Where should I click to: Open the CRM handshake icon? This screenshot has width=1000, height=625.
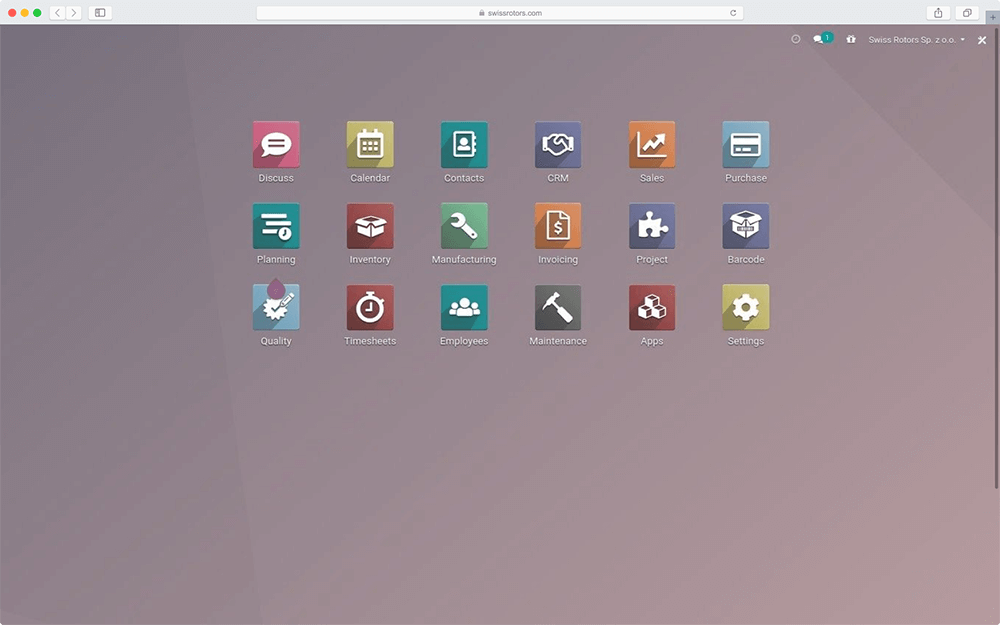coord(557,145)
